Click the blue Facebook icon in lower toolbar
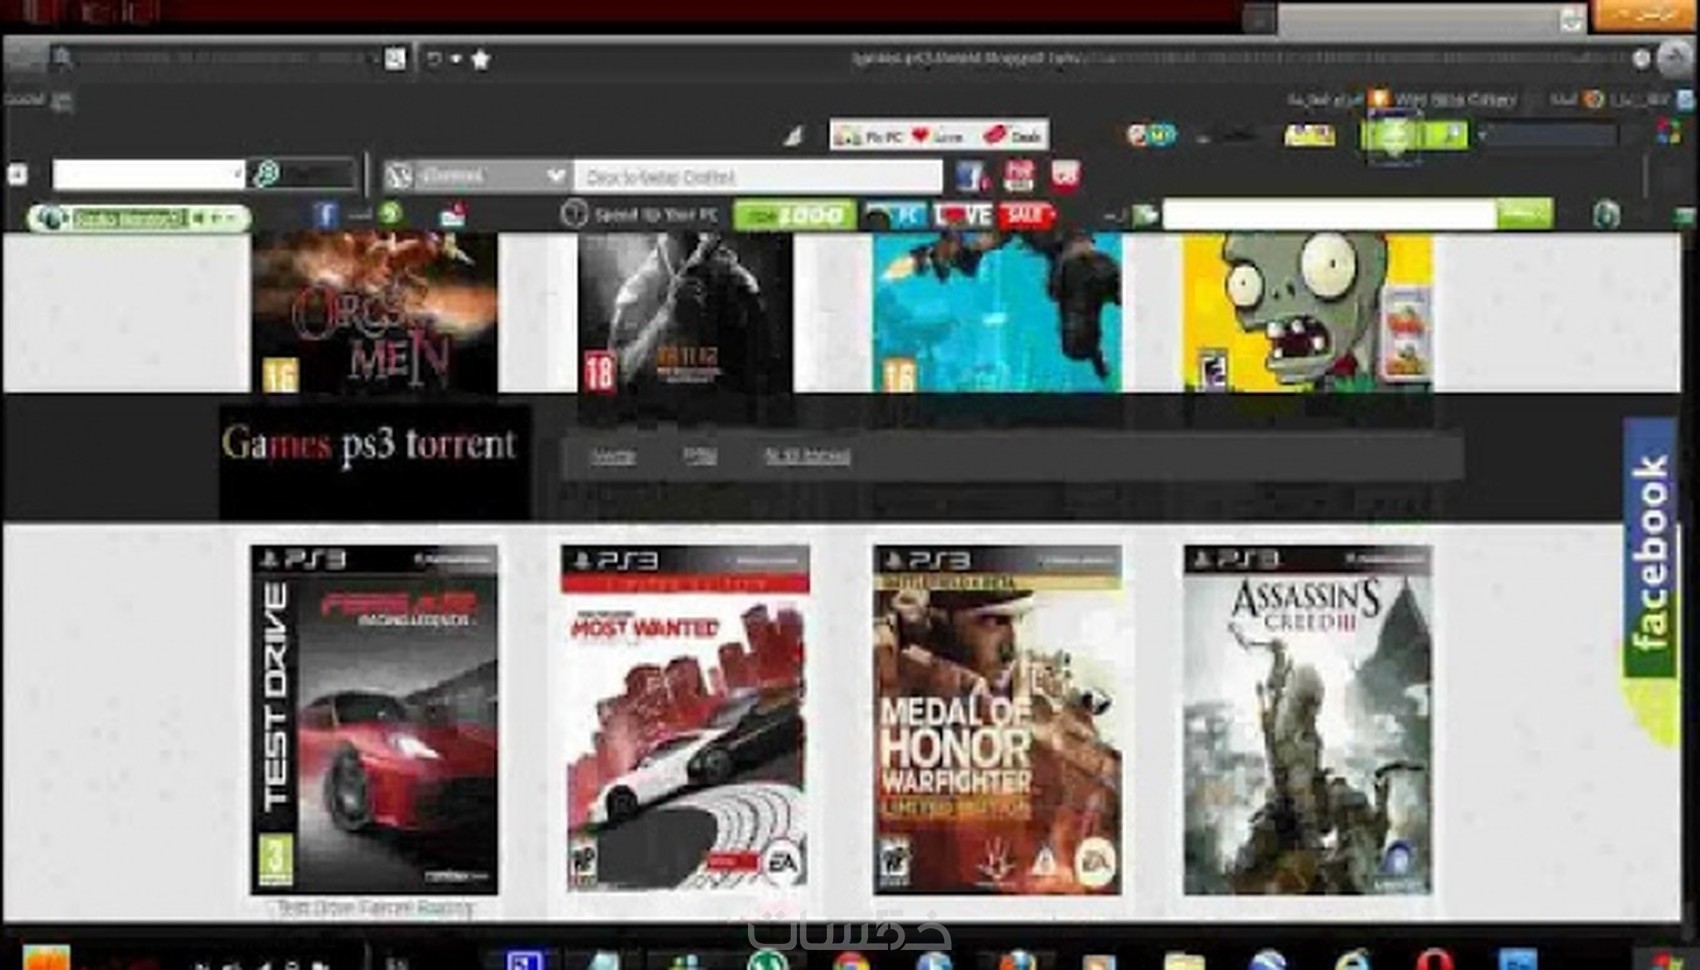This screenshot has width=1700, height=970. tap(325, 214)
